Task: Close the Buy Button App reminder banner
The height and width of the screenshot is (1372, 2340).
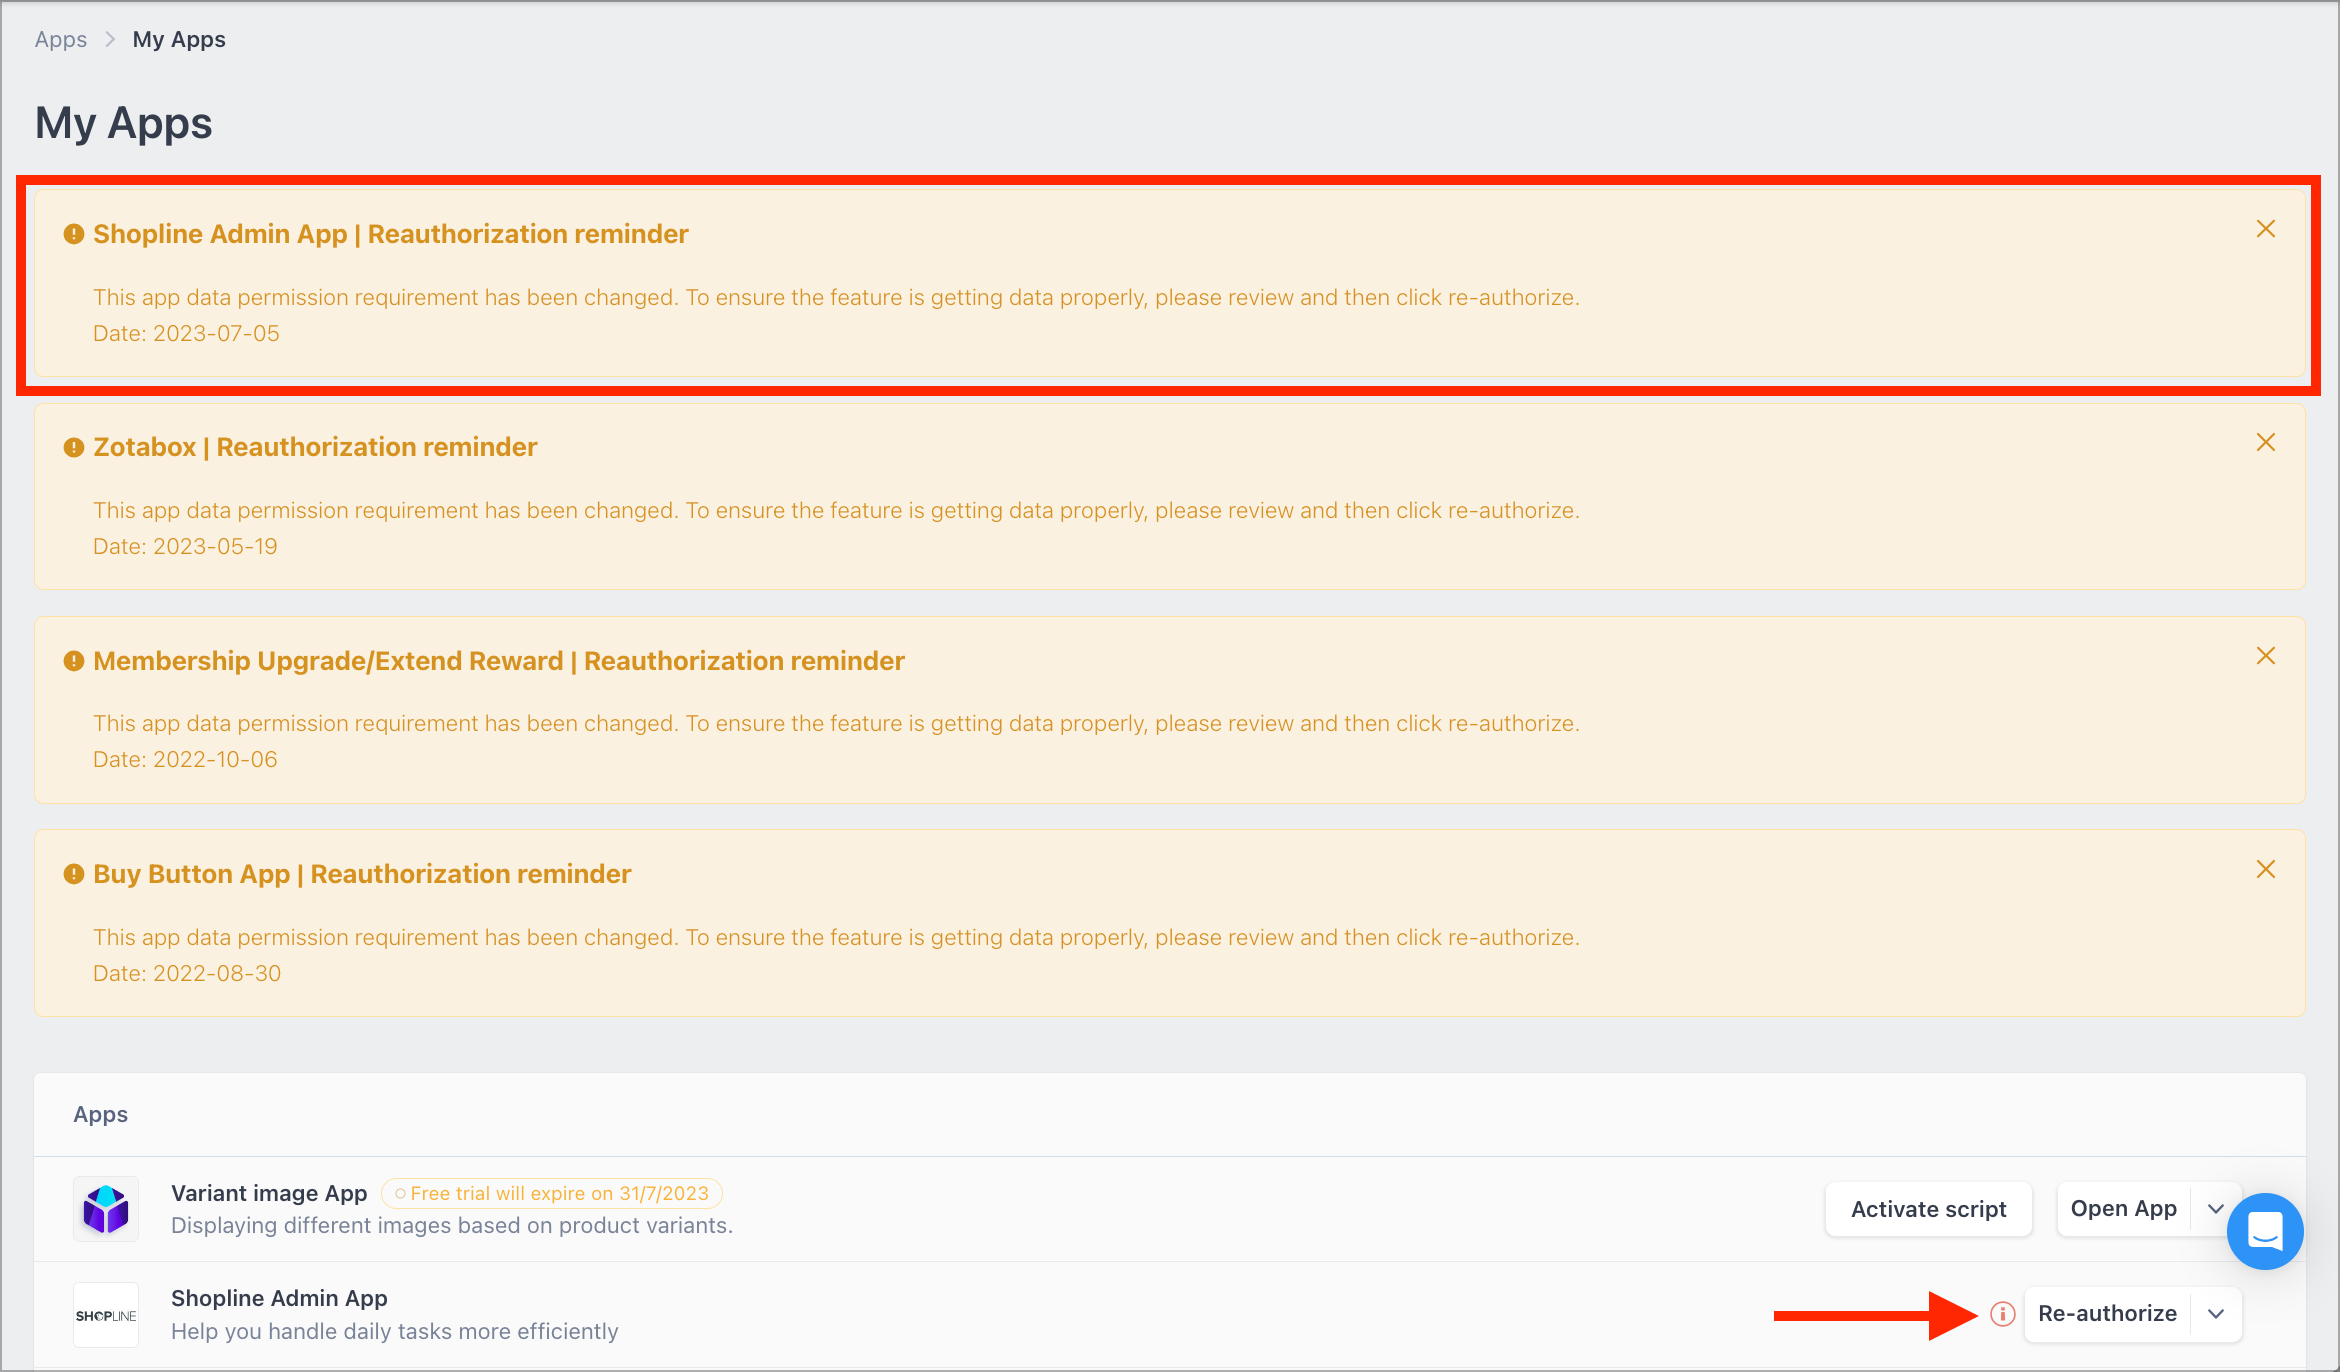Action: click(2265, 869)
